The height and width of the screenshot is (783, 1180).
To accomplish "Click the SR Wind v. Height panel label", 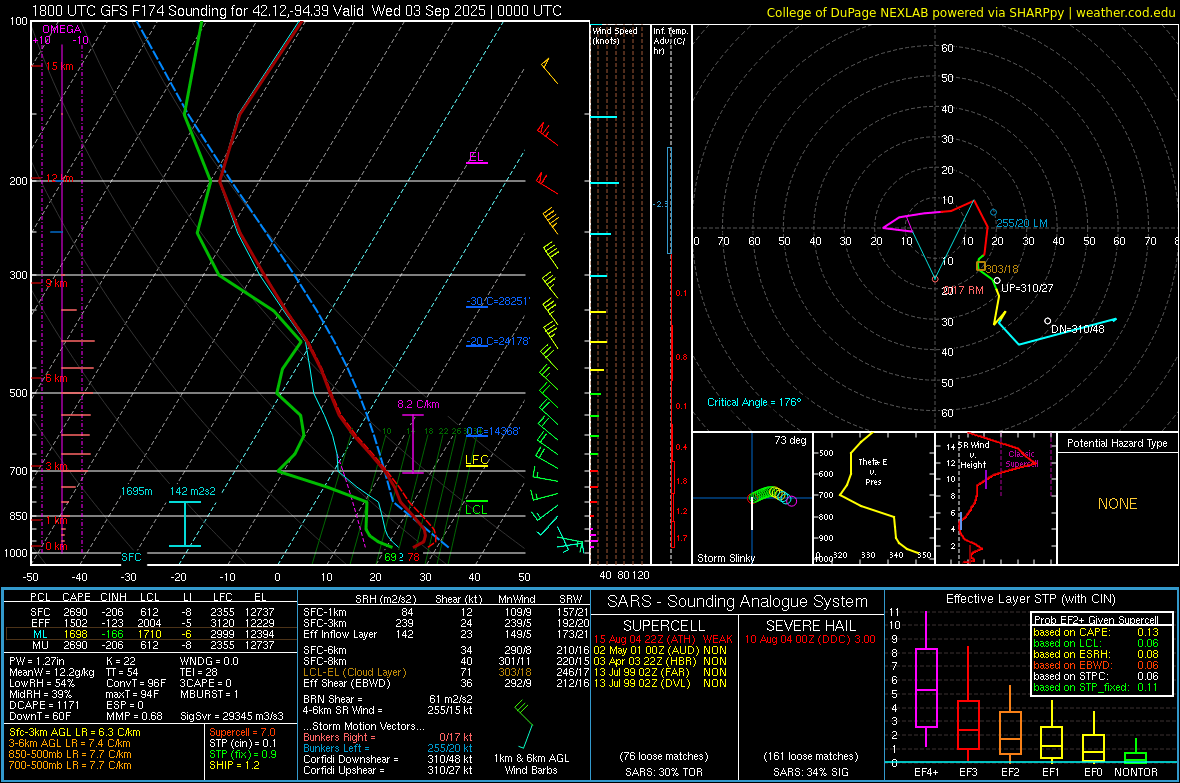I will click(972, 455).
